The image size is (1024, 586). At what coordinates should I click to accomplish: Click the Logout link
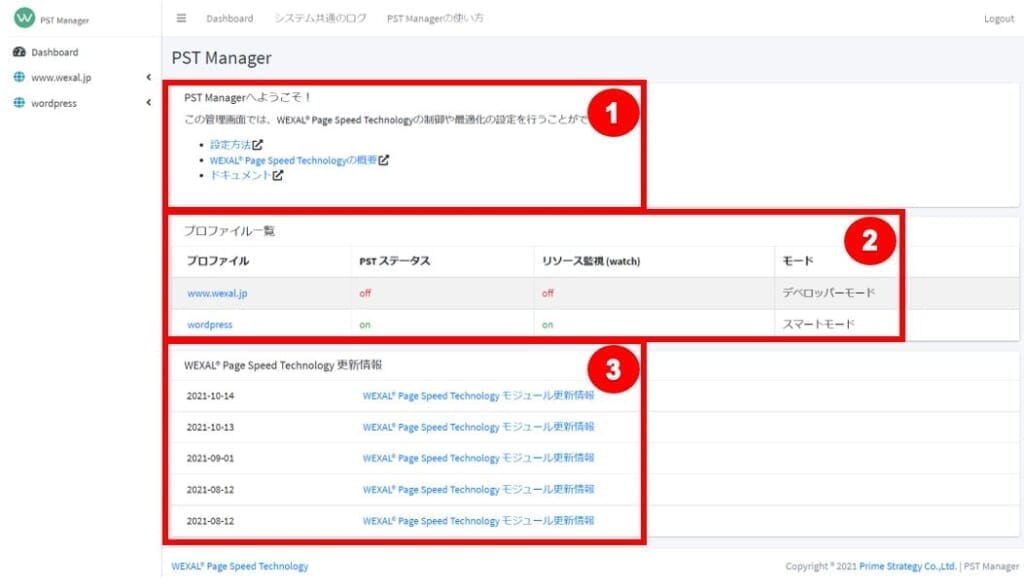pyautogui.click(x=999, y=18)
